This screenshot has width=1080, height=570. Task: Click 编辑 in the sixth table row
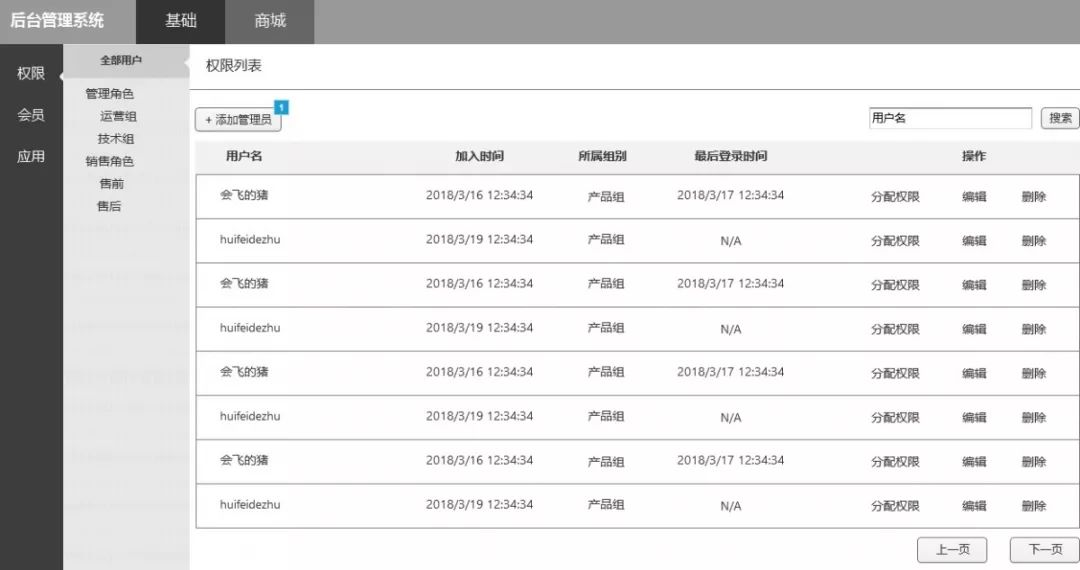click(974, 417)
